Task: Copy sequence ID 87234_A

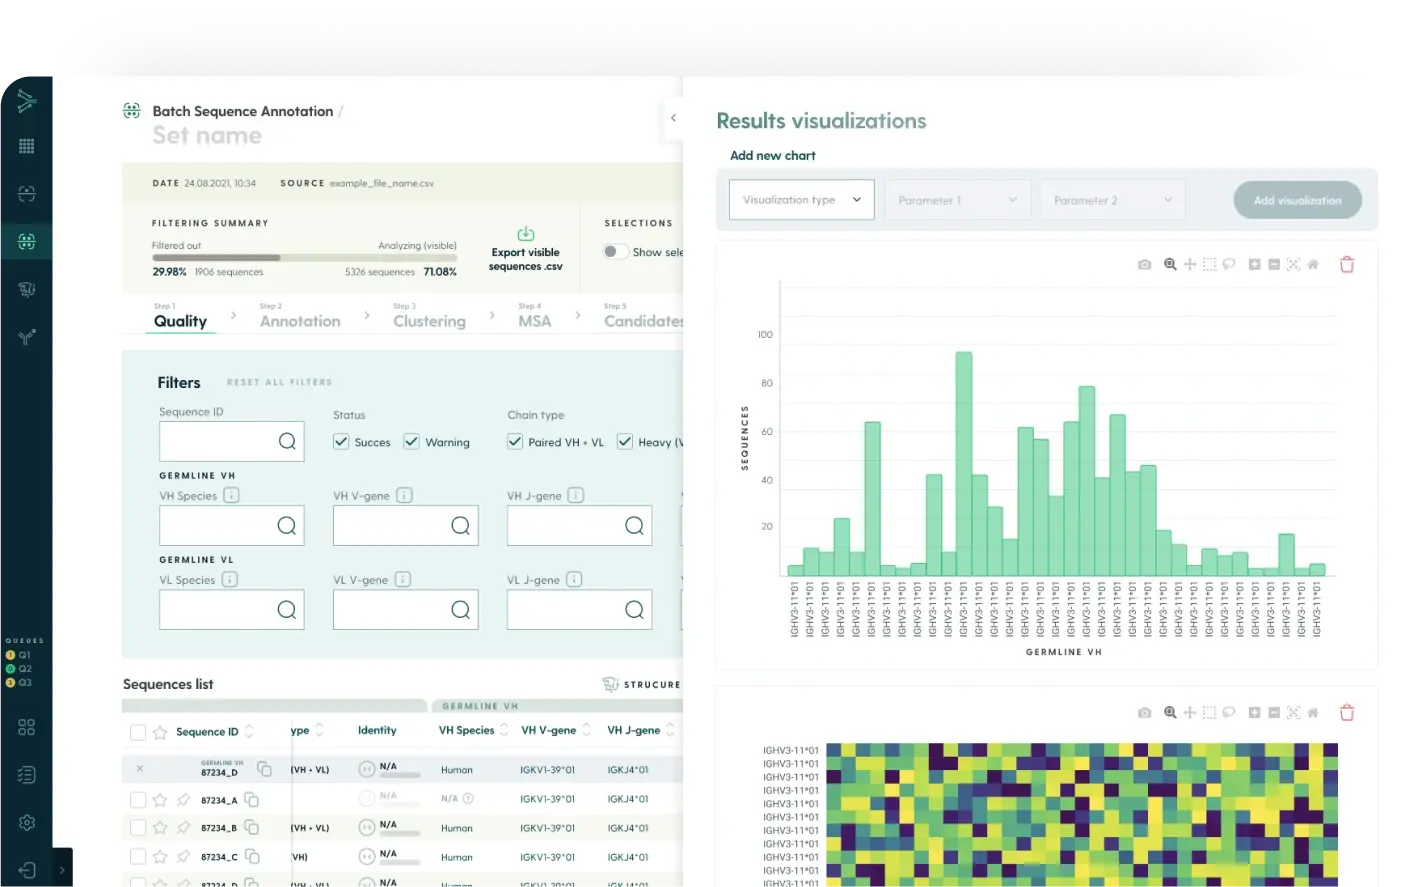Action: 252,800
